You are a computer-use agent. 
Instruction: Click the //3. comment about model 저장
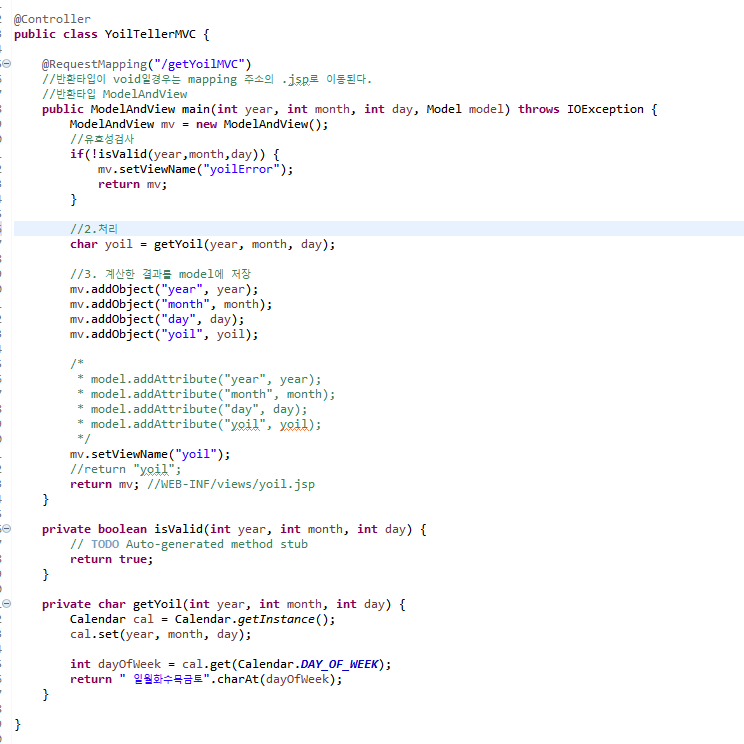[x=160, y=274]
